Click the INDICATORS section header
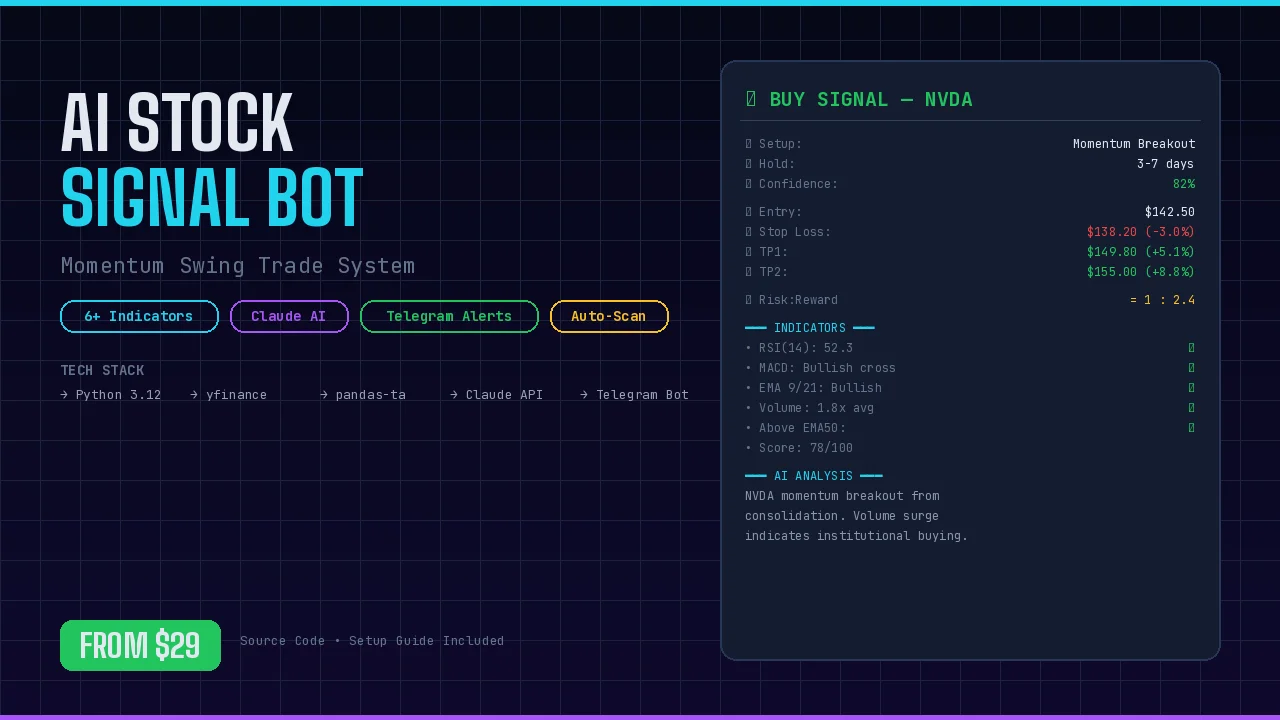Viewport: 1280px width, 720px height. [810, 328]
